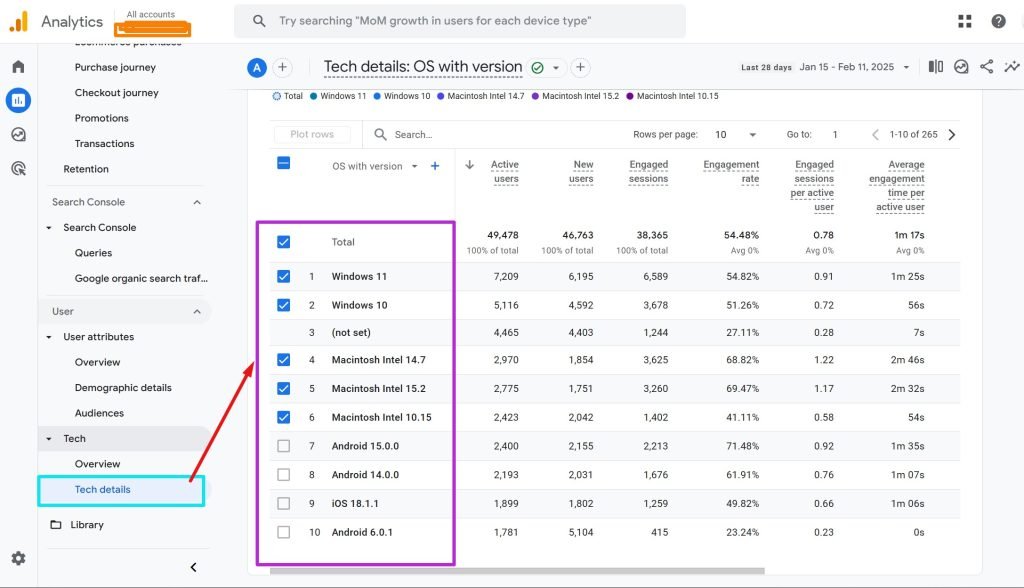Open the Library link

point(87,525)
